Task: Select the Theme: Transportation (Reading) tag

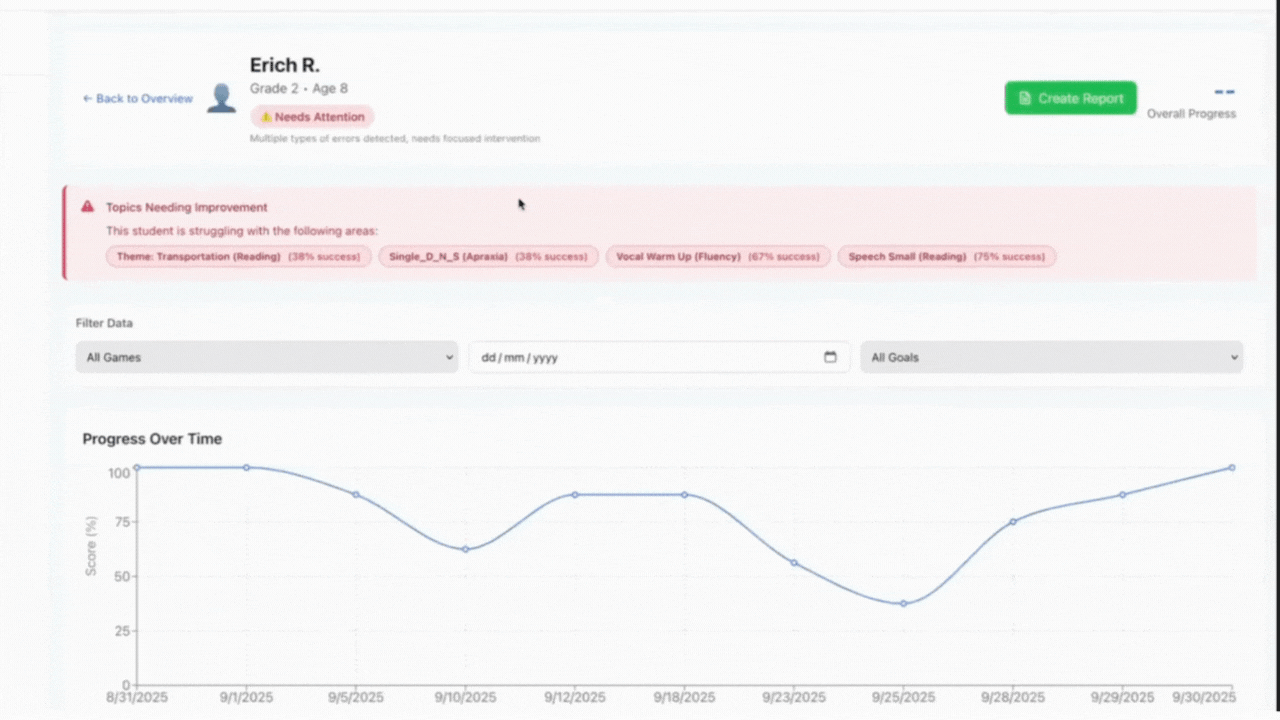Action: (239, 257)
